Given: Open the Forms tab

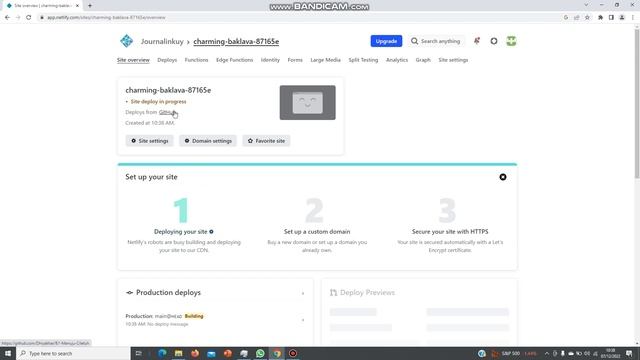Looking at the screenshot, I should [x=295, y=60].
